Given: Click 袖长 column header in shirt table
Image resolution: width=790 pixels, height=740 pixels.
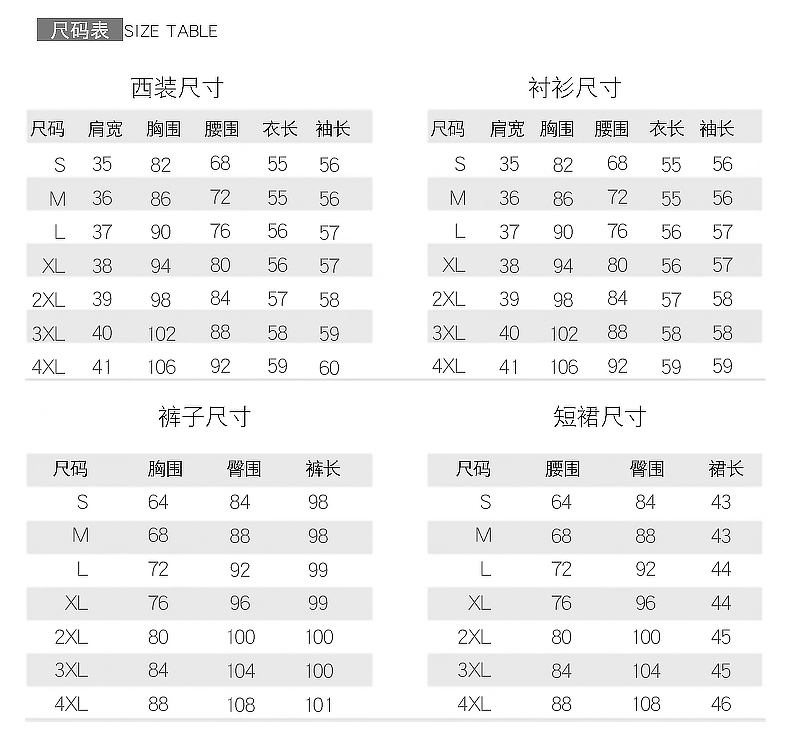Looking at the screenshot, I should [x=717, y=129].
